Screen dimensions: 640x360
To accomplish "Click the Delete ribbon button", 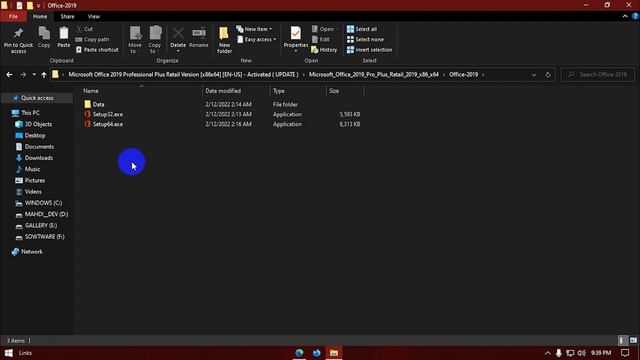I will click(x=178, y=40).
